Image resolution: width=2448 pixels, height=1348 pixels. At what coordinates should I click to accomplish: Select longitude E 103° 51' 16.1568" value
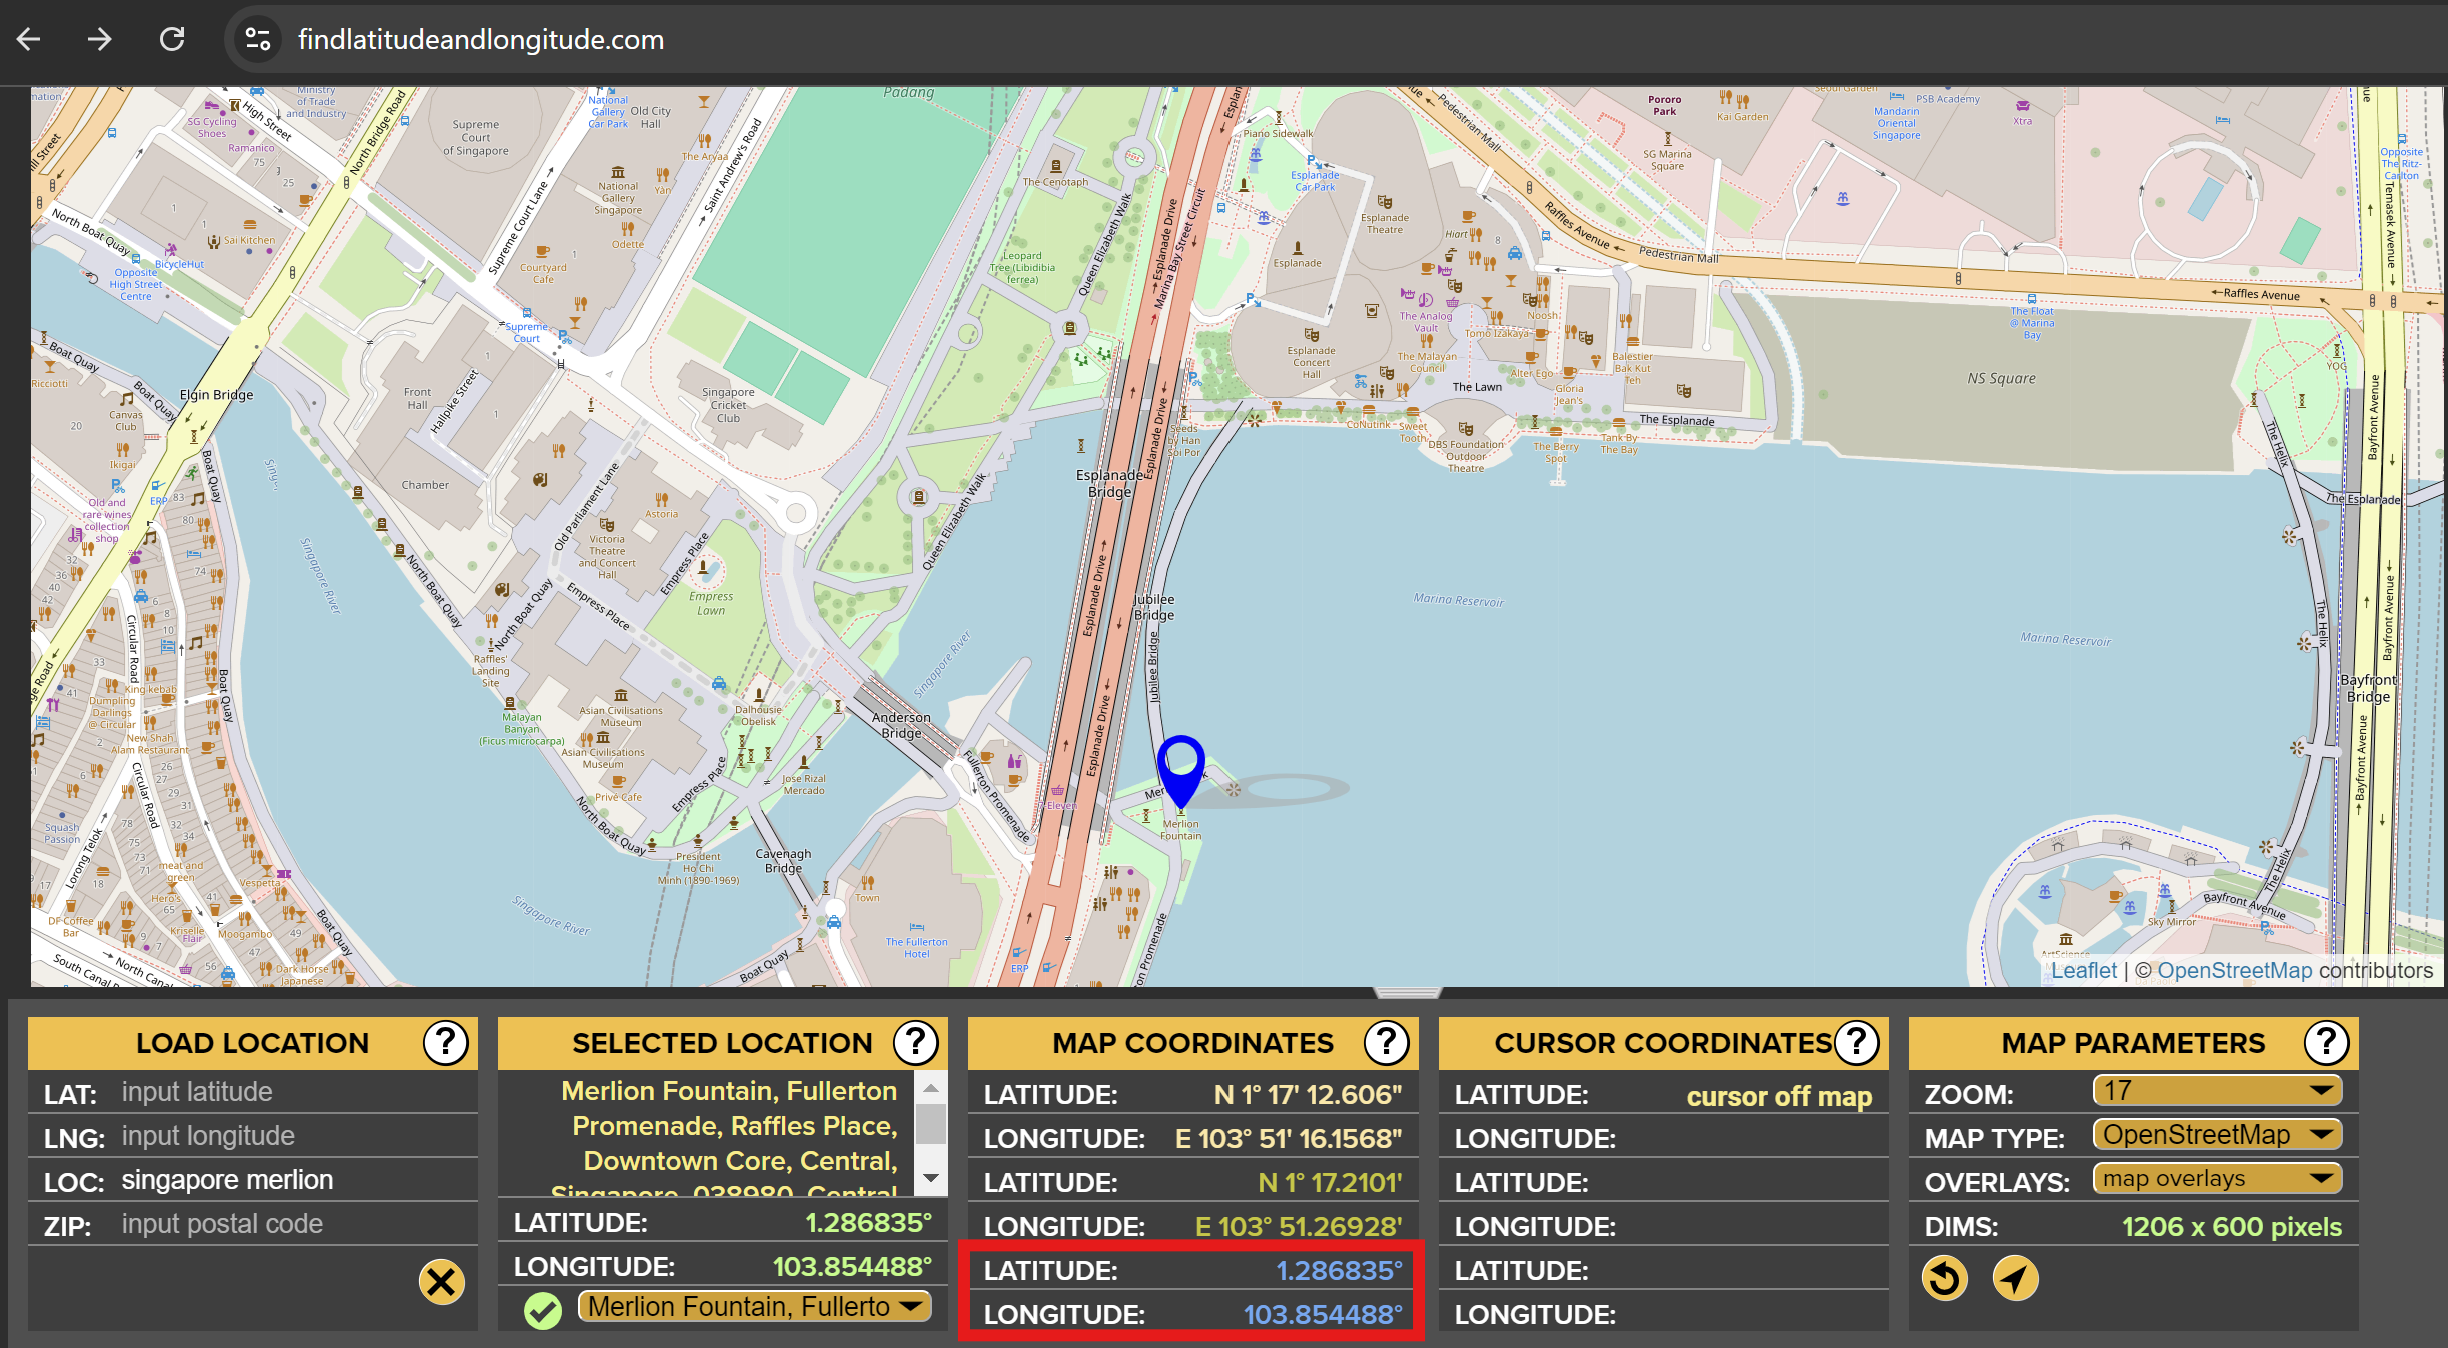tap(1288, 1138)
